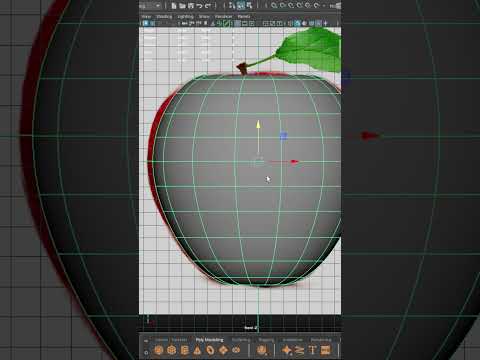Click the sweep mesh shelf icon

(300, 350)
